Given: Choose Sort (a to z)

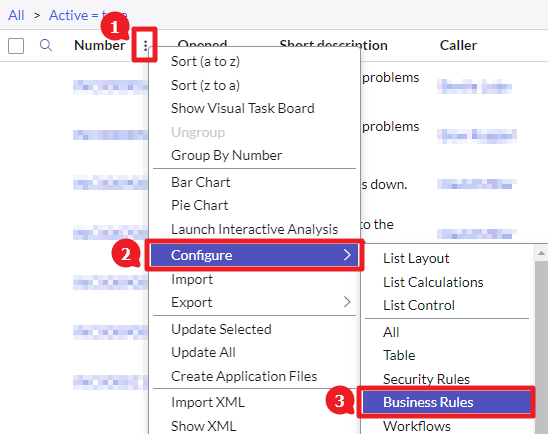Looking at the screenshot, I should [x=205, y=62].
